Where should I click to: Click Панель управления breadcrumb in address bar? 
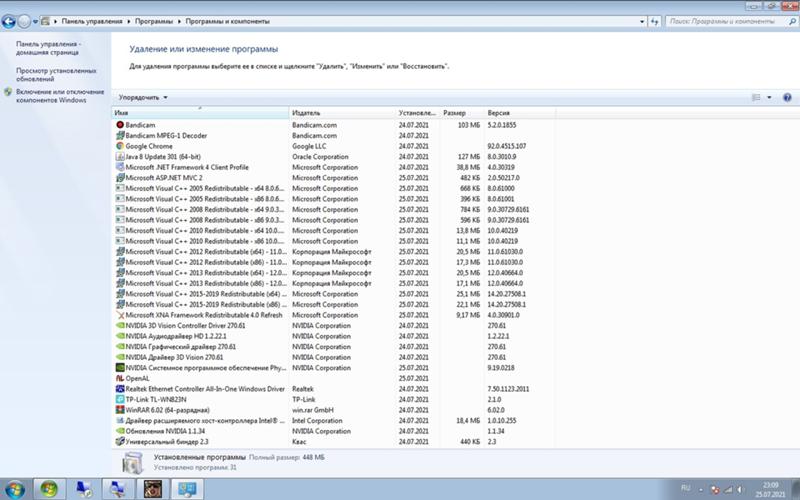click(x=92, y=21)
